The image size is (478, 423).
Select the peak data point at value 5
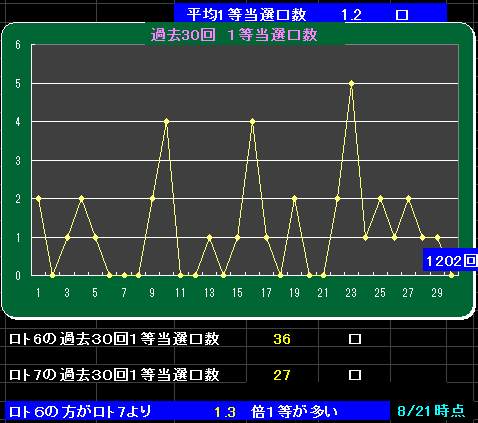coord(351,83)
